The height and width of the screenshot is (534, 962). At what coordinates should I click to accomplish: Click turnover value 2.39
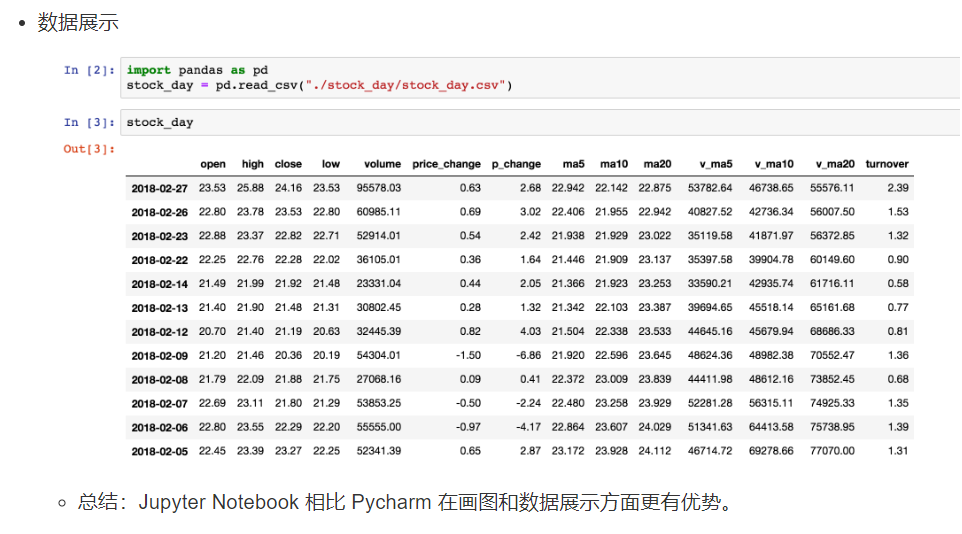pyautogui.click(x=898, y=188)
